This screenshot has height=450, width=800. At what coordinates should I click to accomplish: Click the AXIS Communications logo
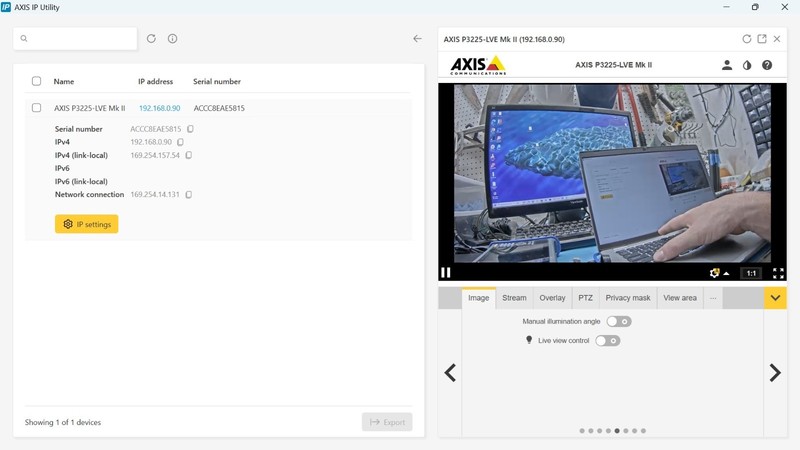click(478, 65)
